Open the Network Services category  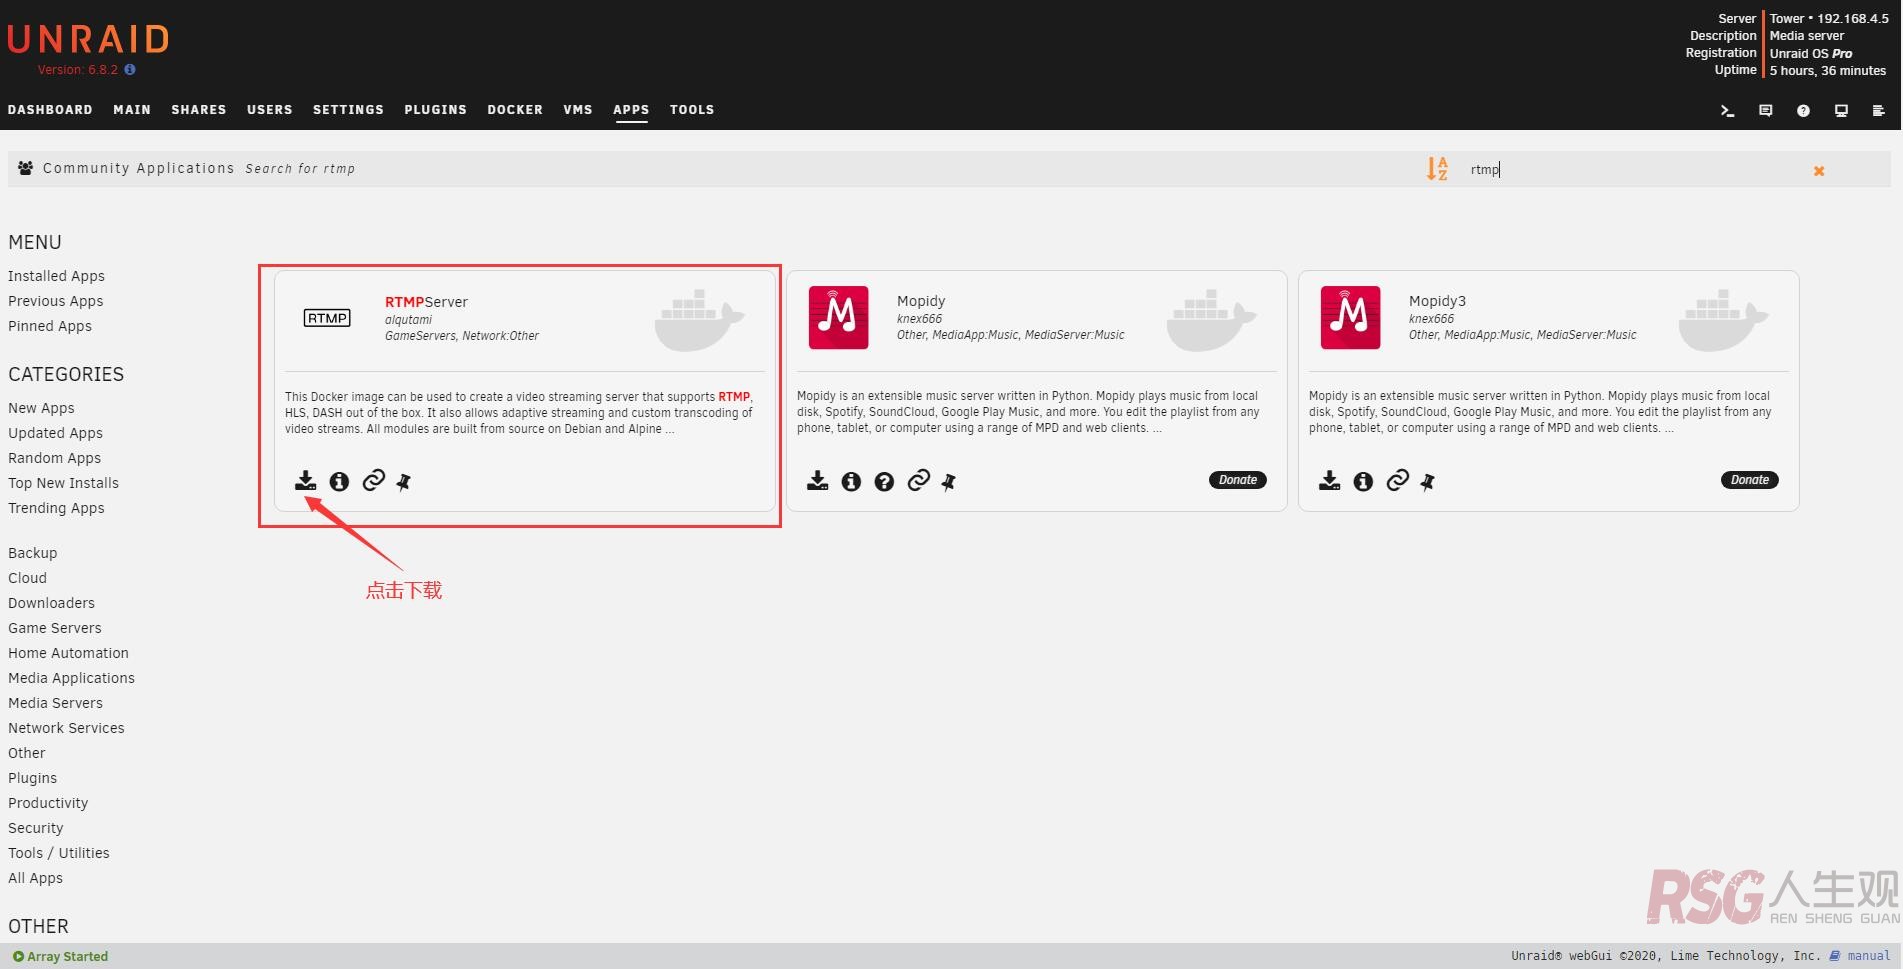coord(67,728)
